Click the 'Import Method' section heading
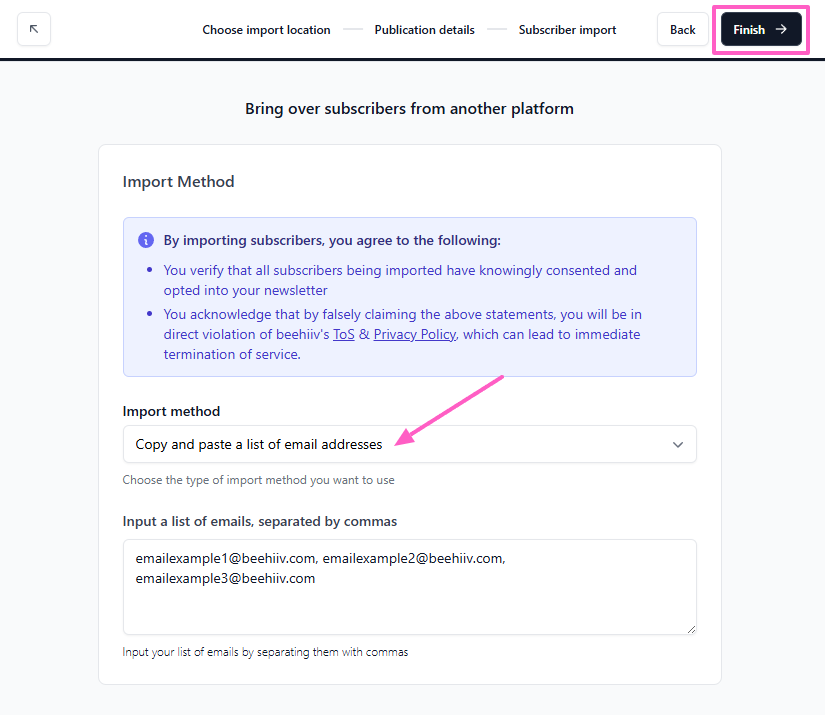825x715 pixels. 178,182
